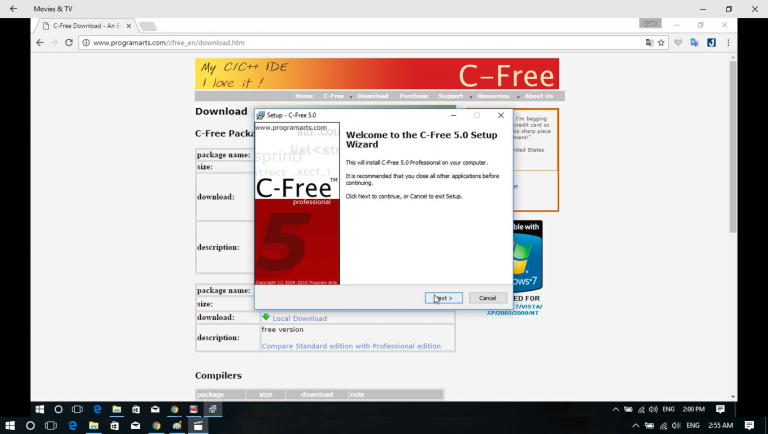Click the Chrome forward navigation arrow
768x434 pixels.
pyautogui.click(x=54, y=43)
